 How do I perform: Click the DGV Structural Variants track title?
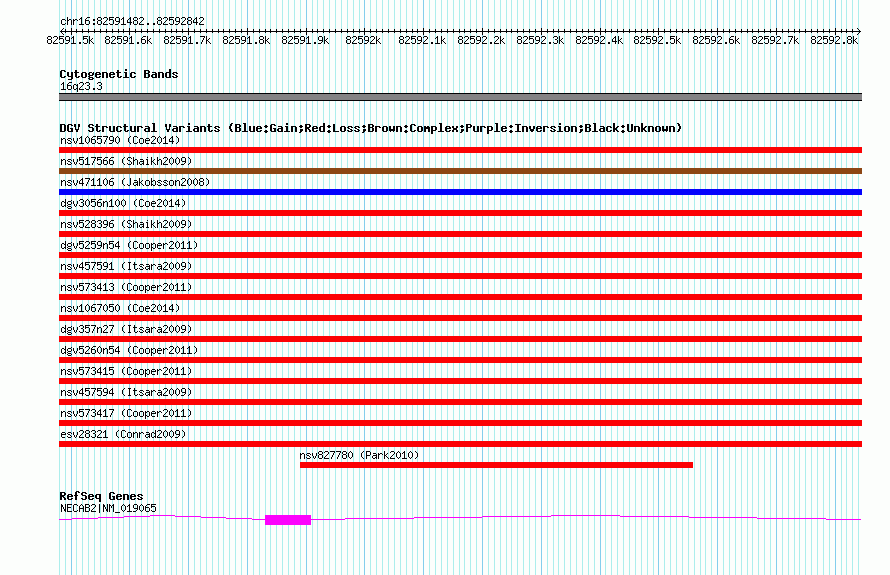click(x=370, y=128)
